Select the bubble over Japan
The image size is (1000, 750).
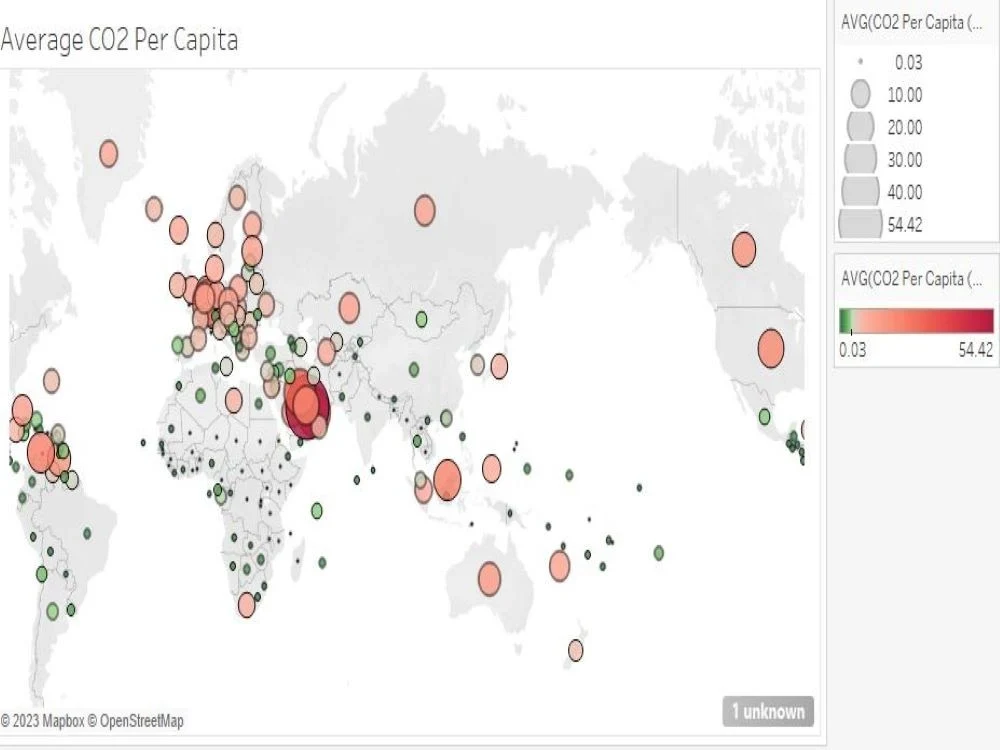[x=499, y=366]
